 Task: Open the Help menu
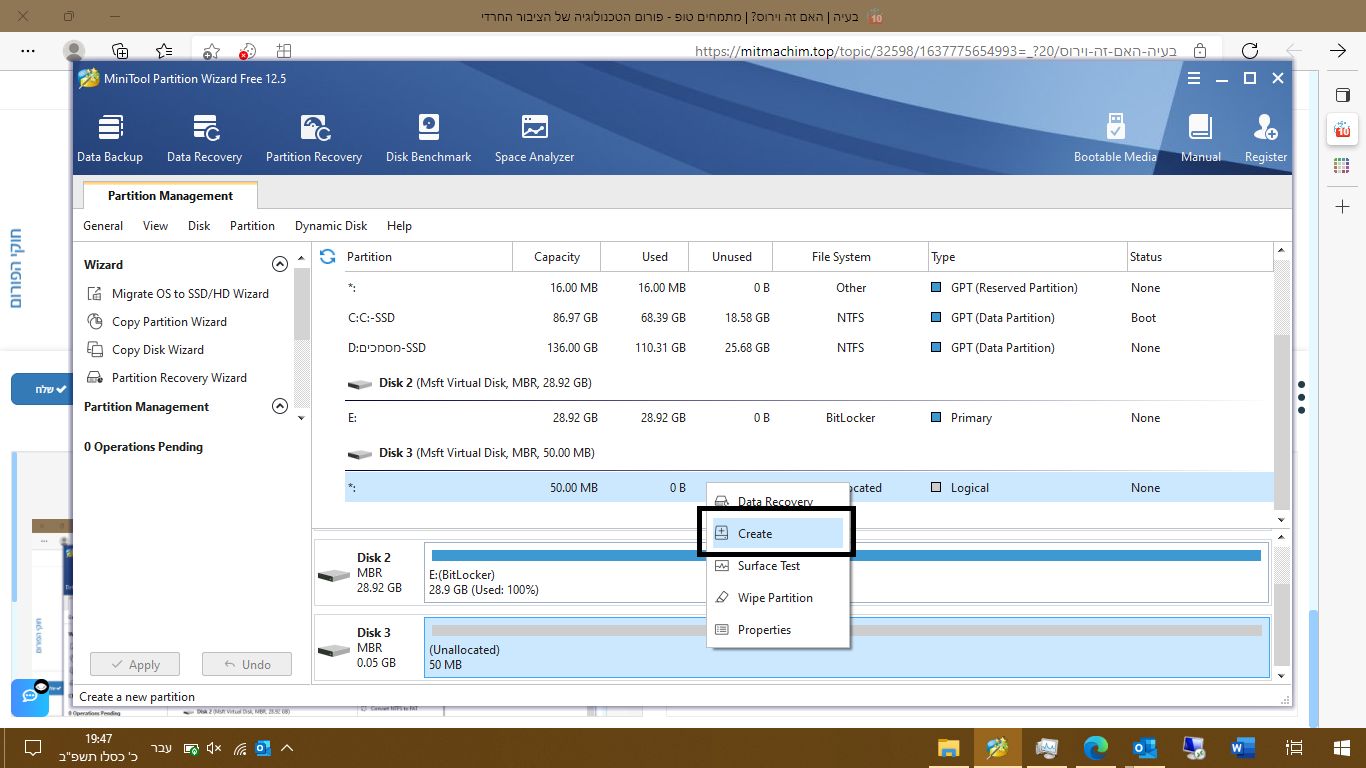399,226
